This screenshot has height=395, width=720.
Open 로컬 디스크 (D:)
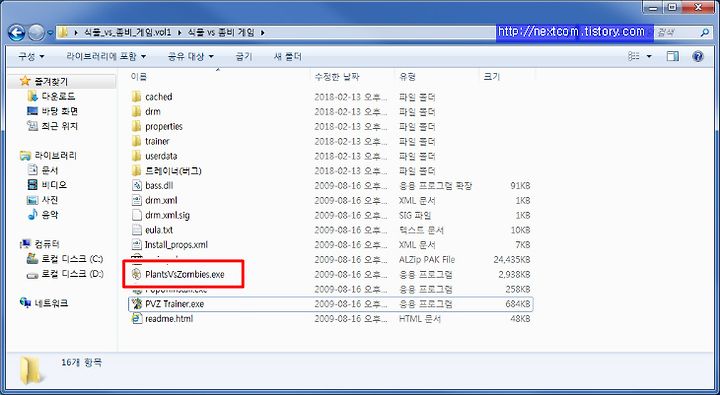(x=72, y=274)
